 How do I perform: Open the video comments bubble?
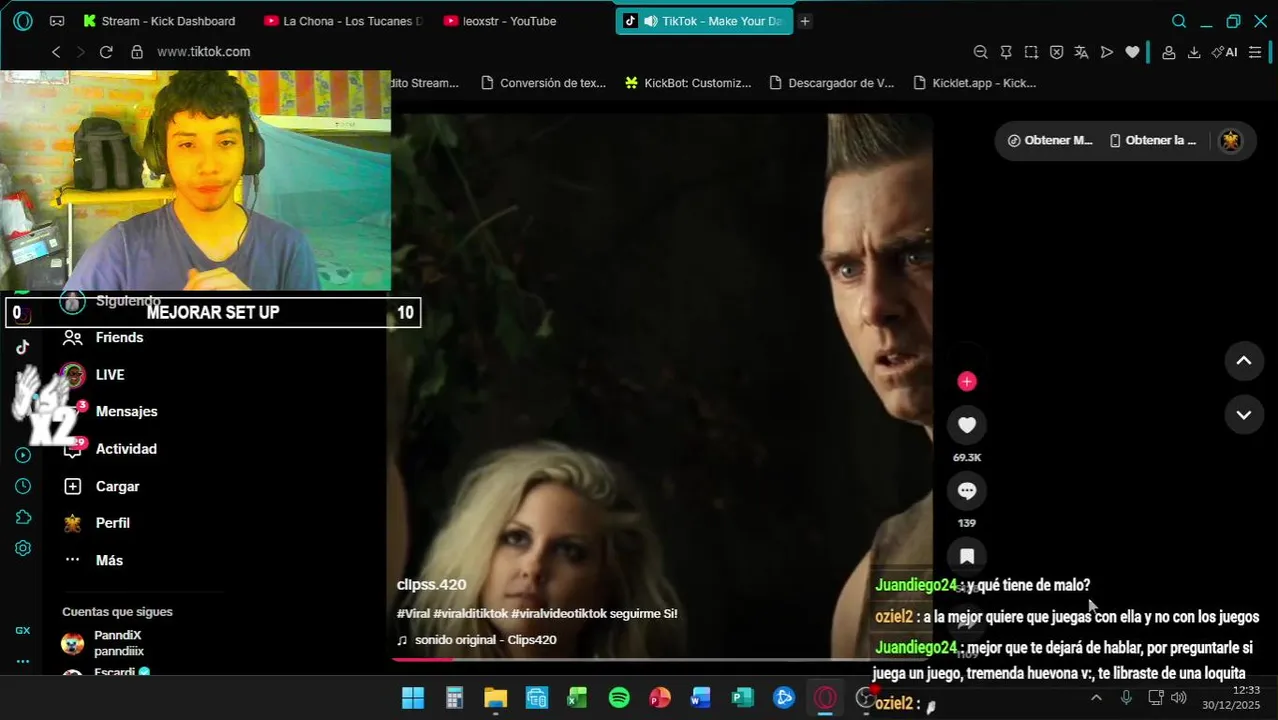click(967, 491)
